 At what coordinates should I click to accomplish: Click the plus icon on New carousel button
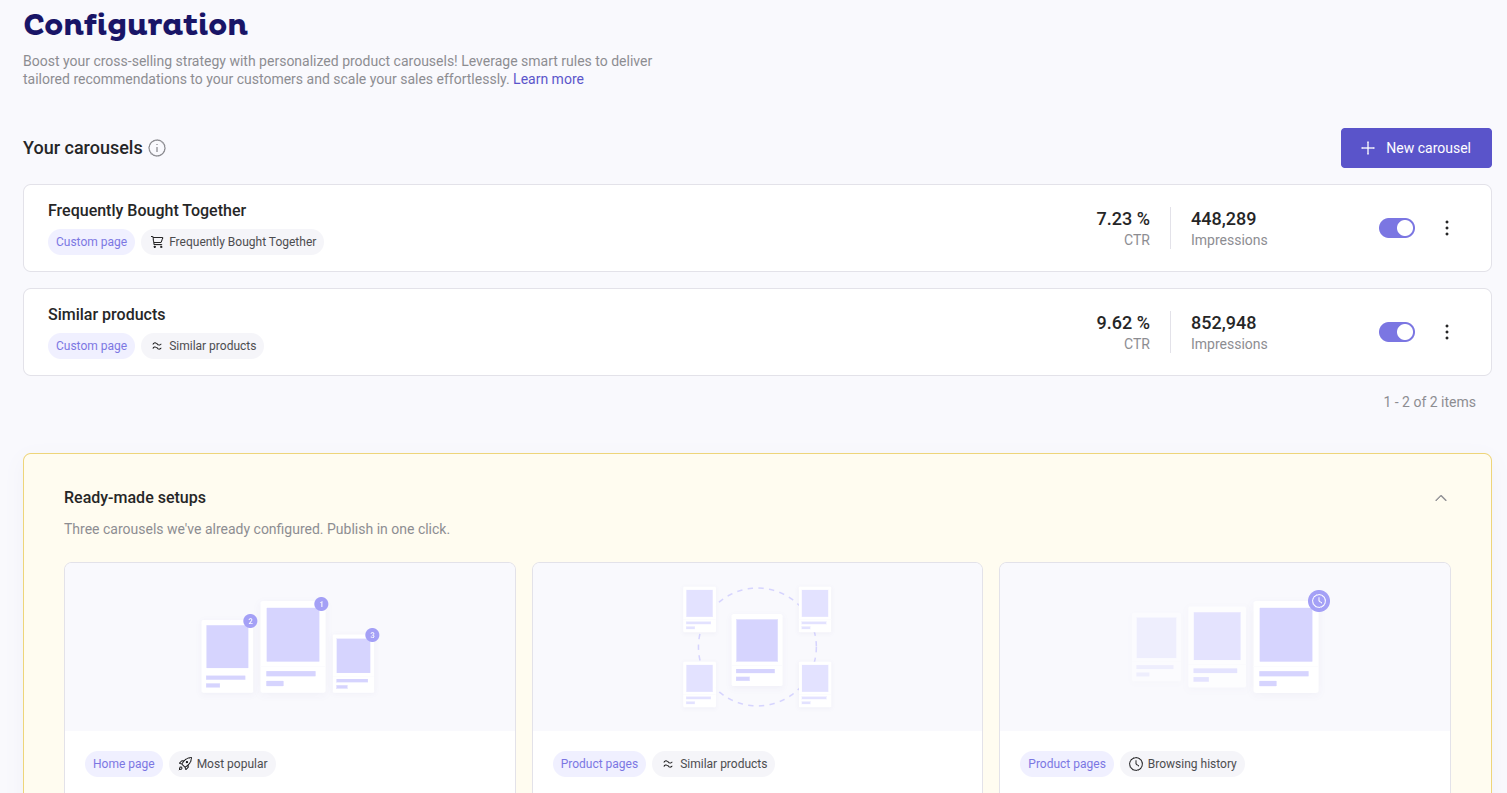pos(1368,148)
